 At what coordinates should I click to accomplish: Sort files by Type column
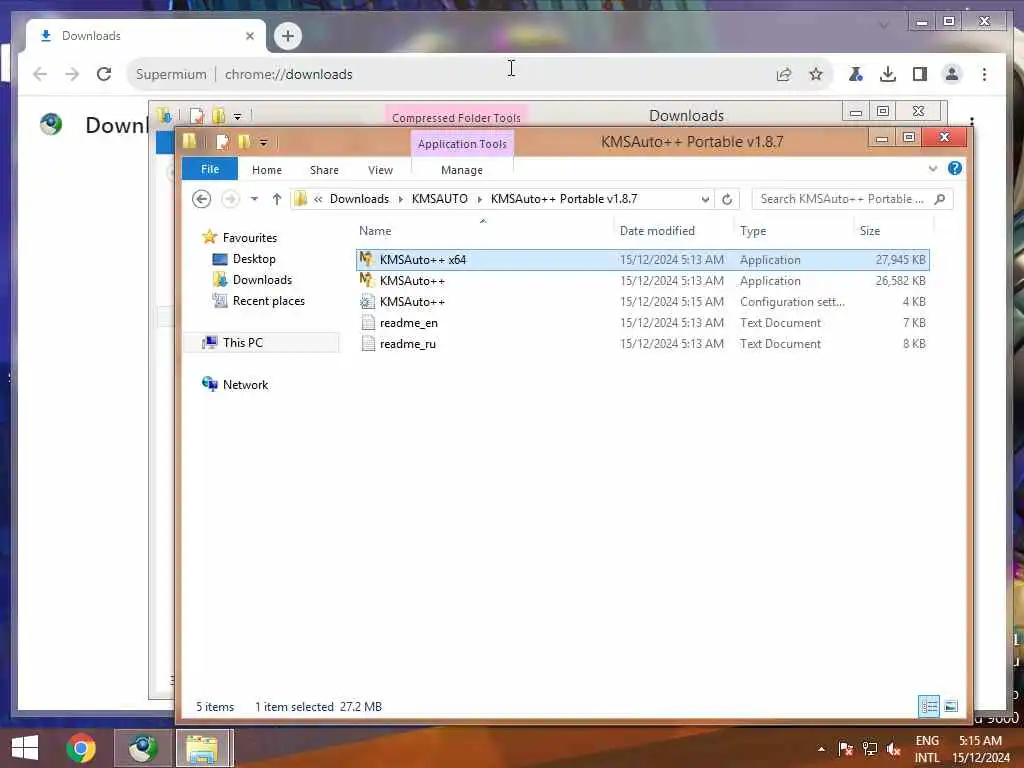753,231
